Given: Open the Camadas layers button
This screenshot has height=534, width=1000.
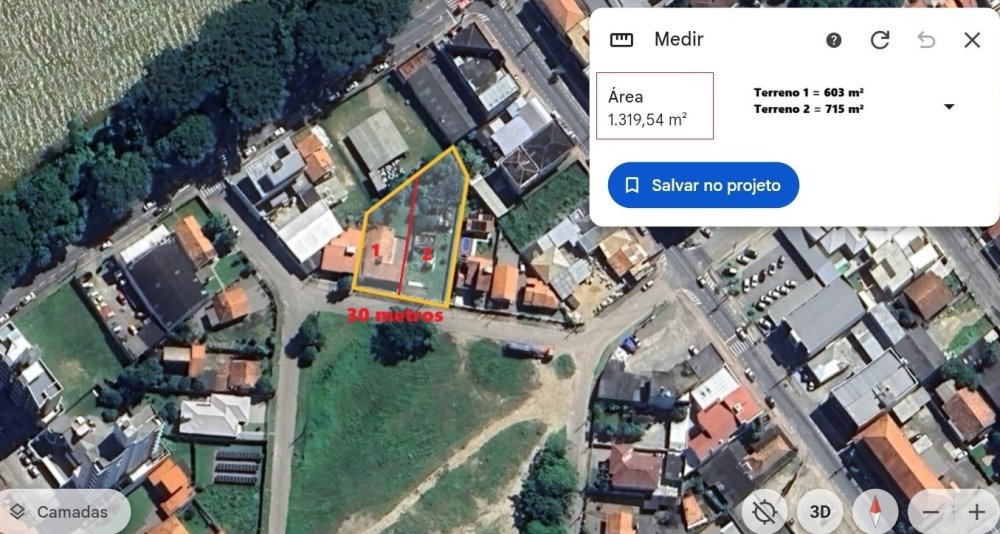Looking at the screenshot, I should (x=65, y=512).
